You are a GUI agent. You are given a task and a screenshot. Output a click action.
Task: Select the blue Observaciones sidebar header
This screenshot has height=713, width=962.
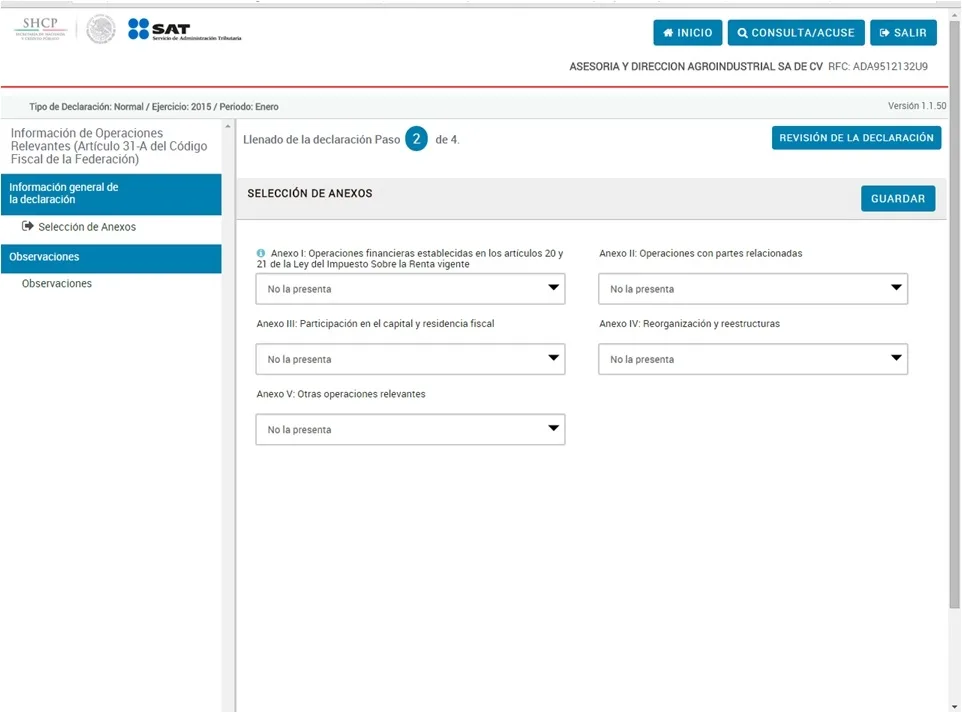click(x=110, y=258)
